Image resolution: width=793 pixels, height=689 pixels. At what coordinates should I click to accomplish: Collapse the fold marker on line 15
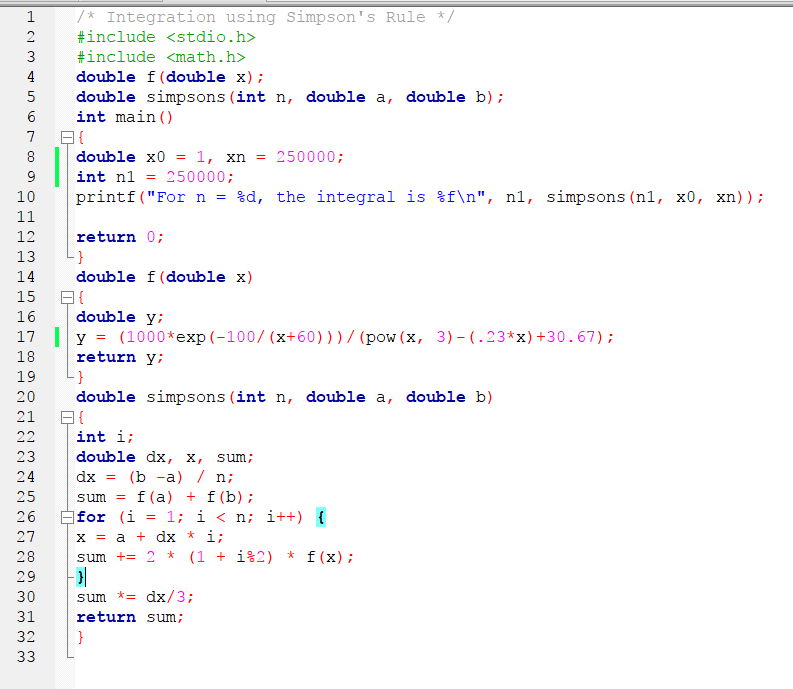point(66,297)
